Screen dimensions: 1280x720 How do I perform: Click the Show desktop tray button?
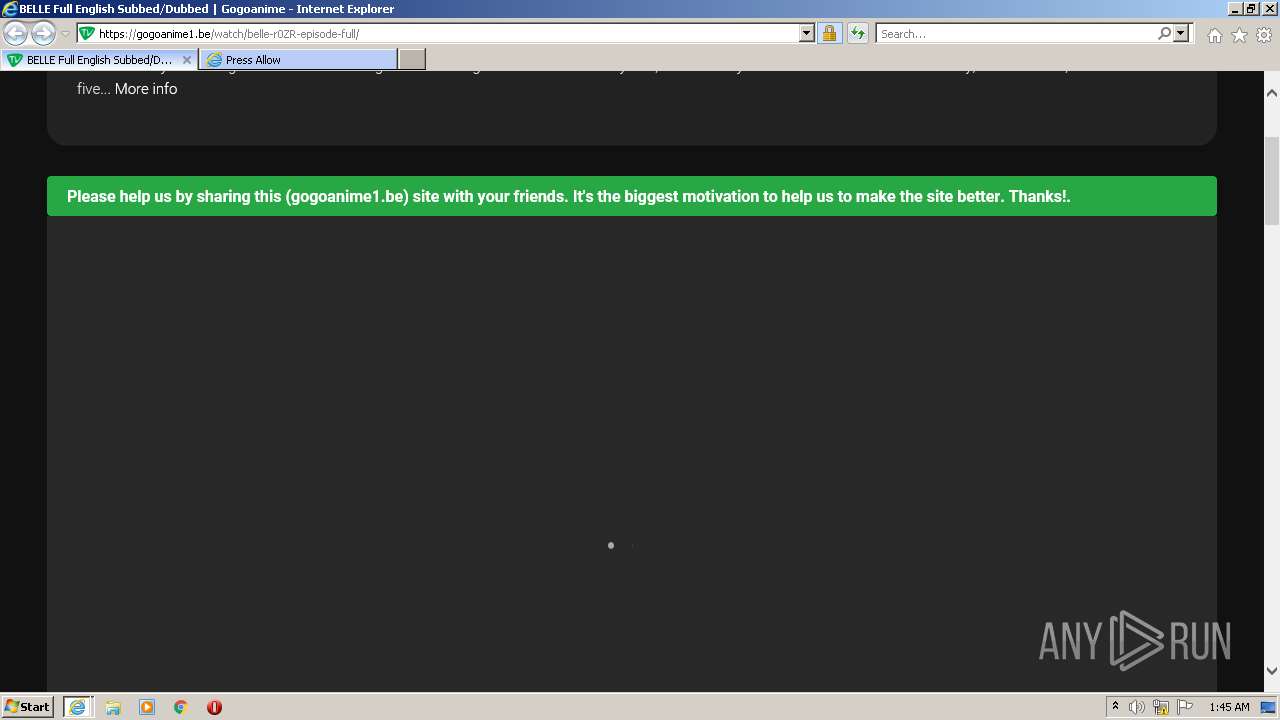coord(1269,707)
